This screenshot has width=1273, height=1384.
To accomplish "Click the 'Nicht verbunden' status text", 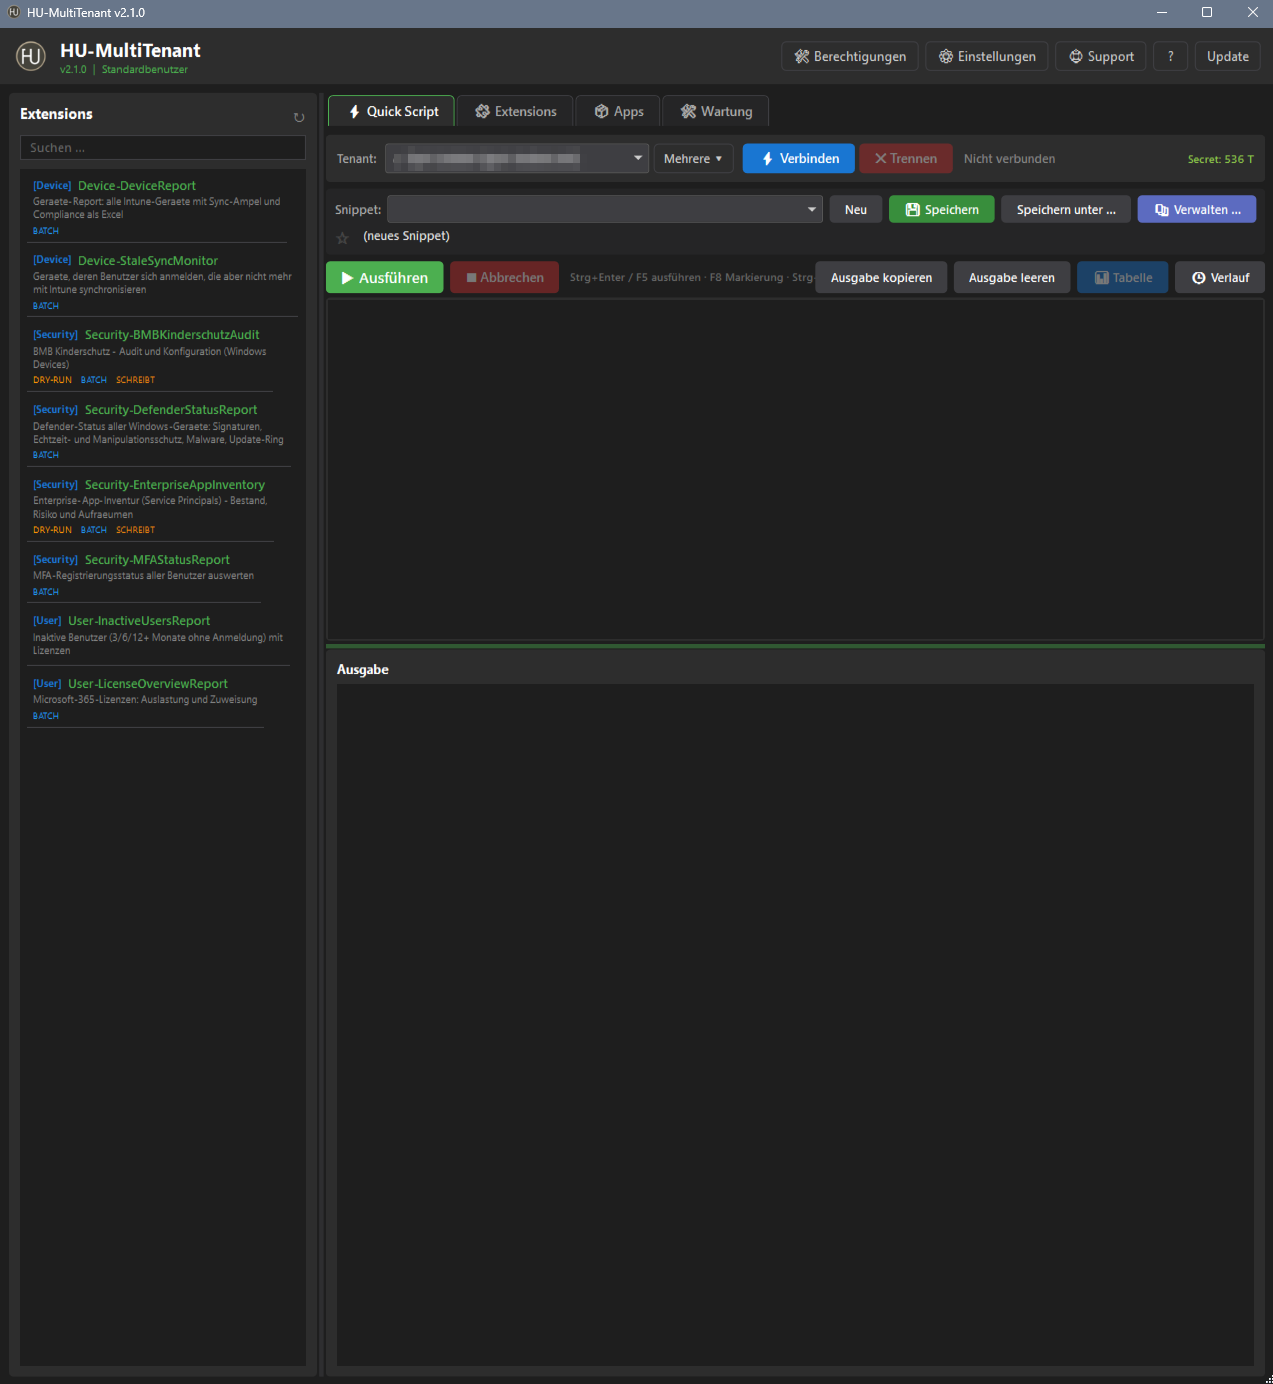I will coord(1009,159).
